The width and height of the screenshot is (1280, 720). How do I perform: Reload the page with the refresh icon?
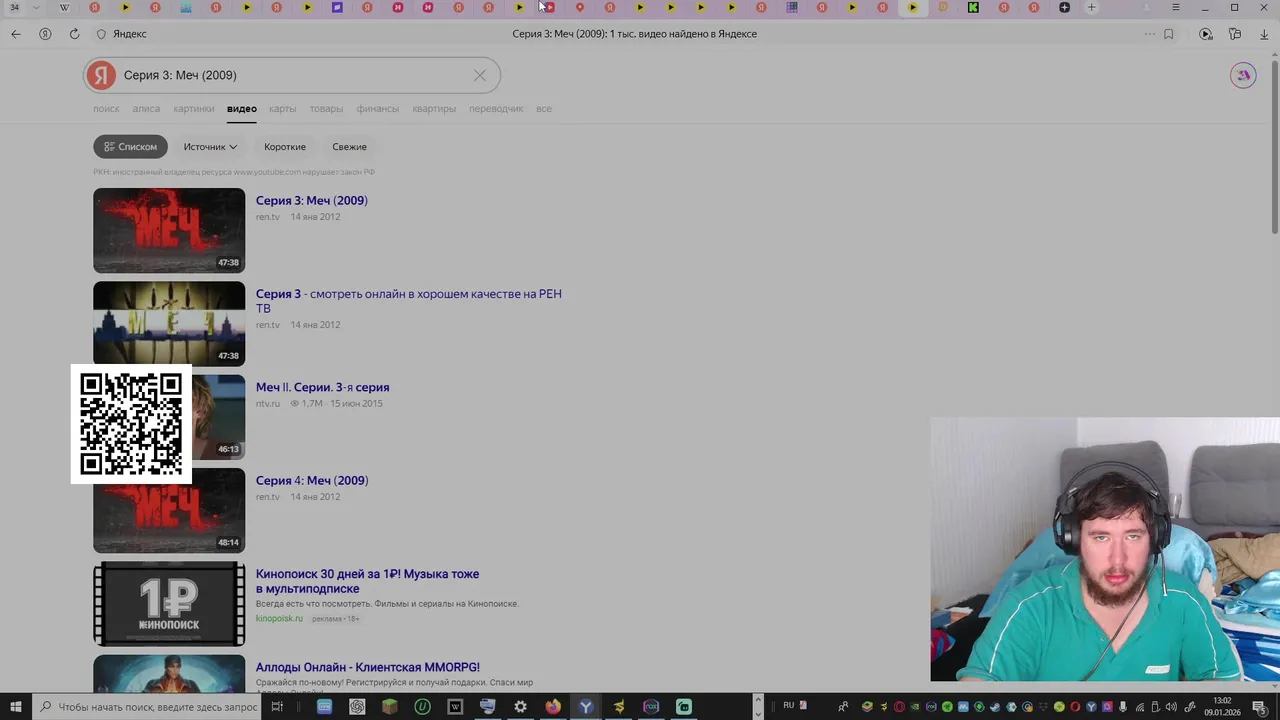74,34
